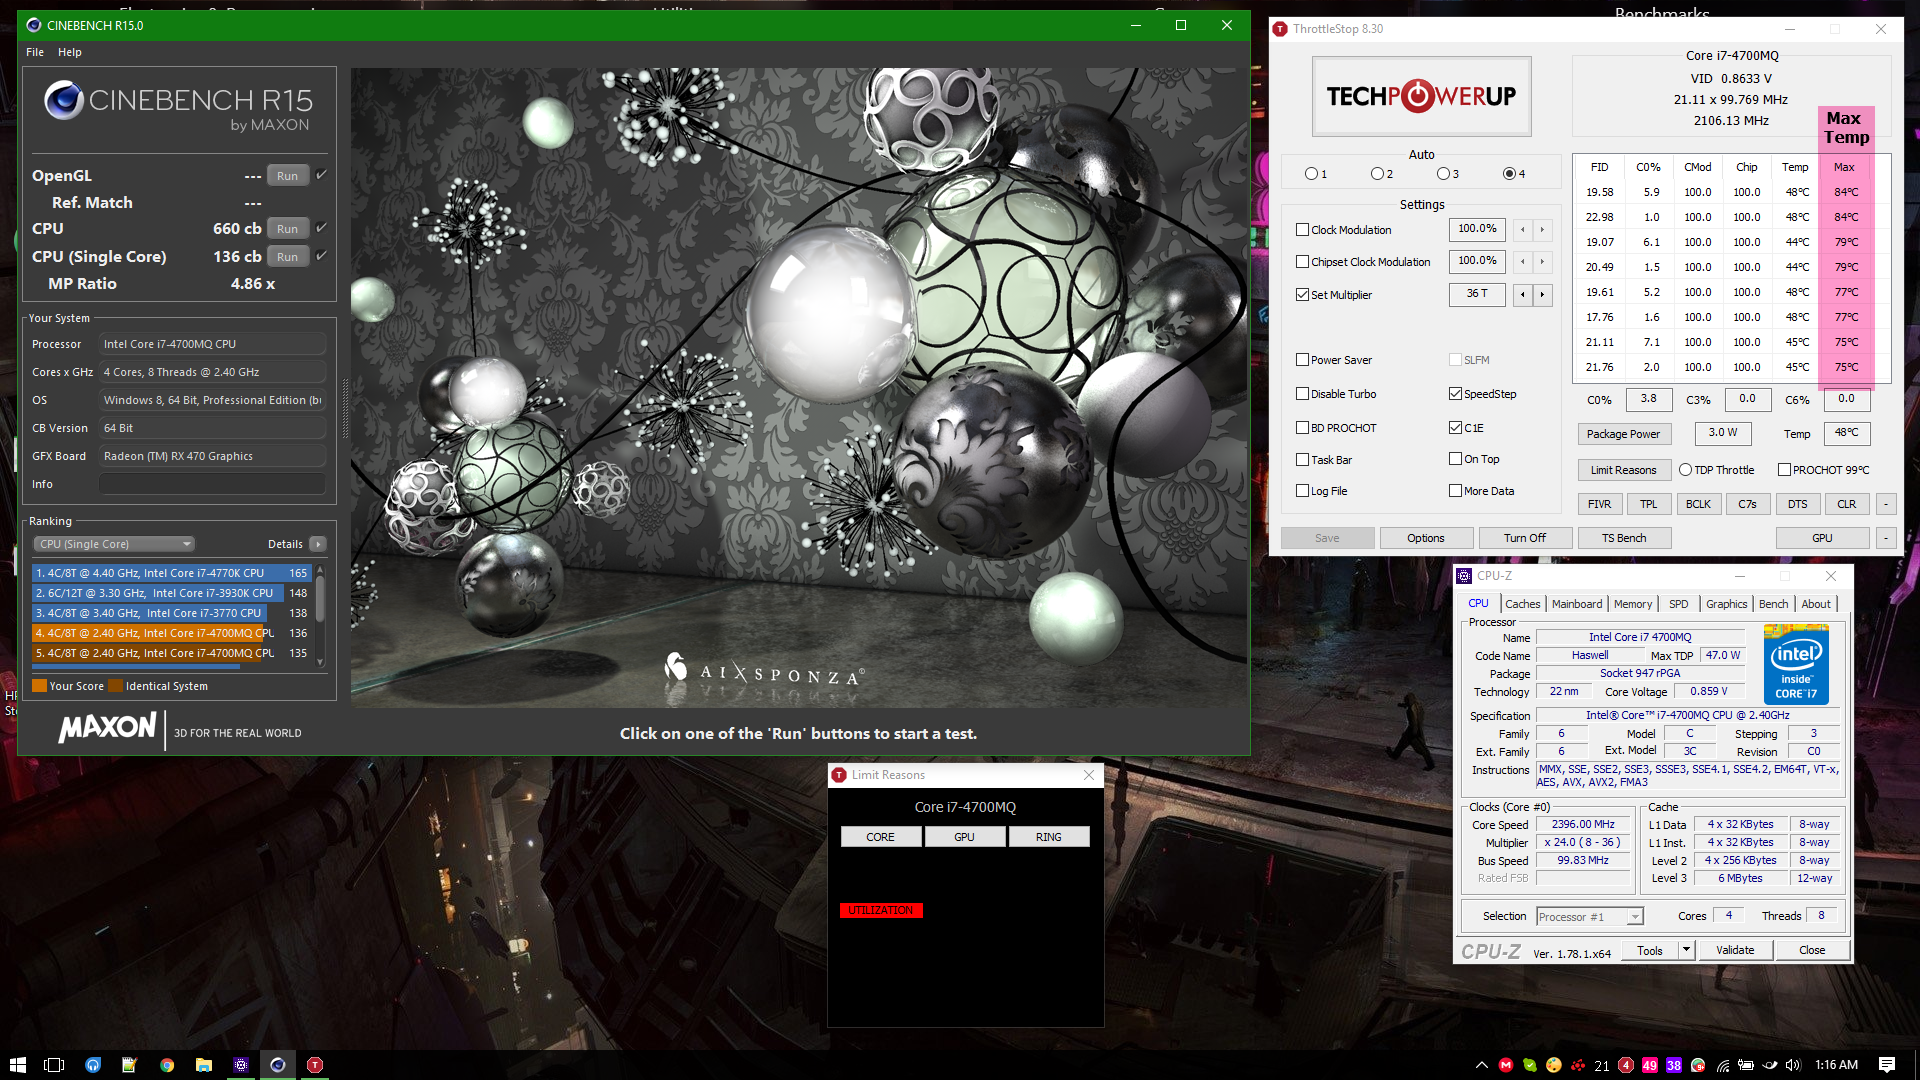Click the Intel Core i7 badge in CPU-Z

click(x=1796, y=664)
